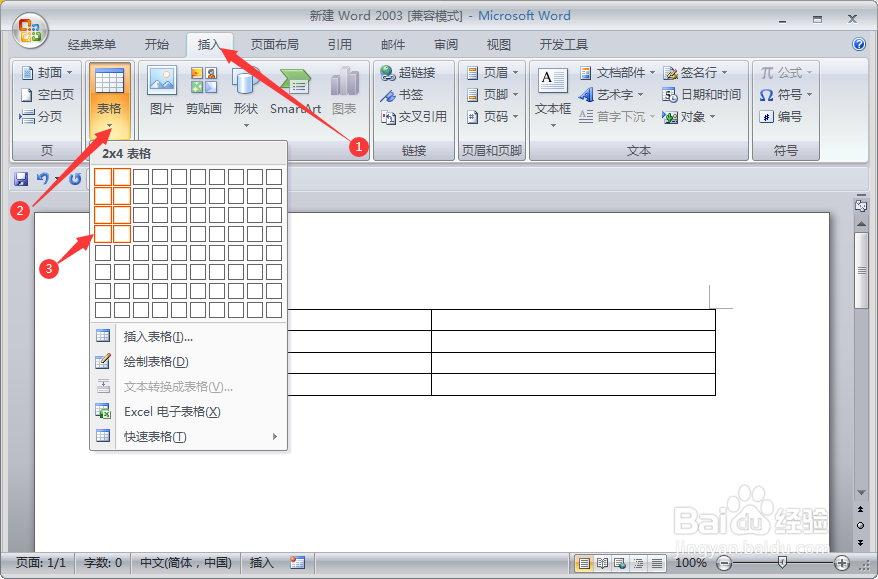
Task: Click the vertical scrollbar up arrow
Action: (861, 223)
